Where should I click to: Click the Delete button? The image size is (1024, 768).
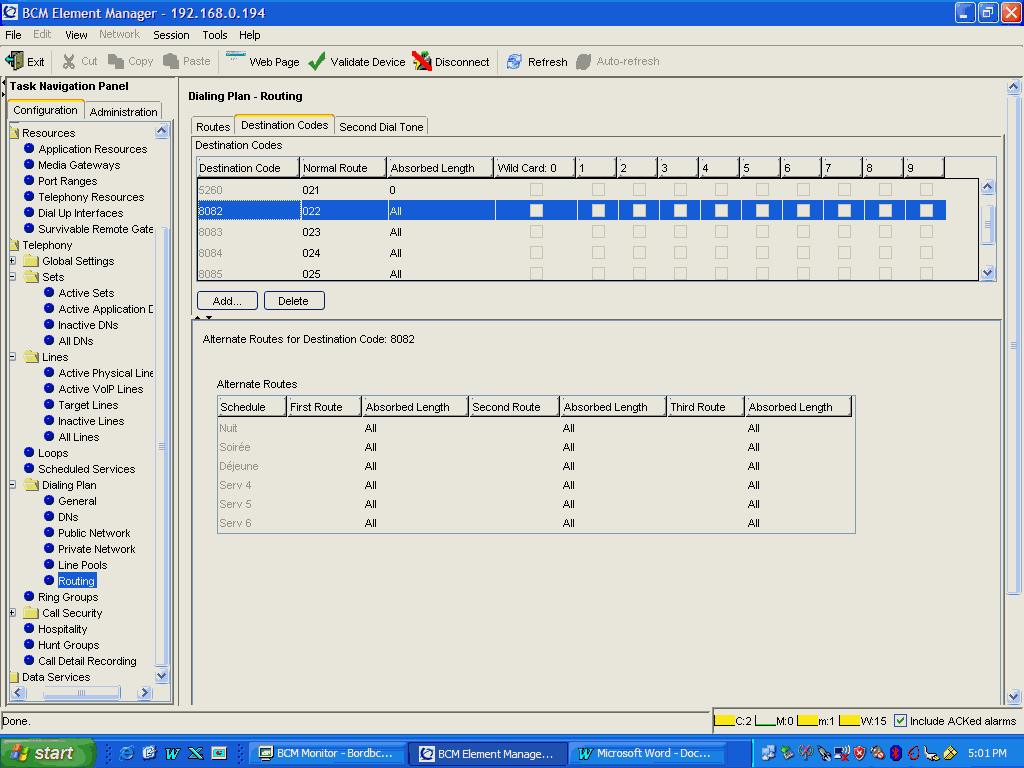pos(293,300)
